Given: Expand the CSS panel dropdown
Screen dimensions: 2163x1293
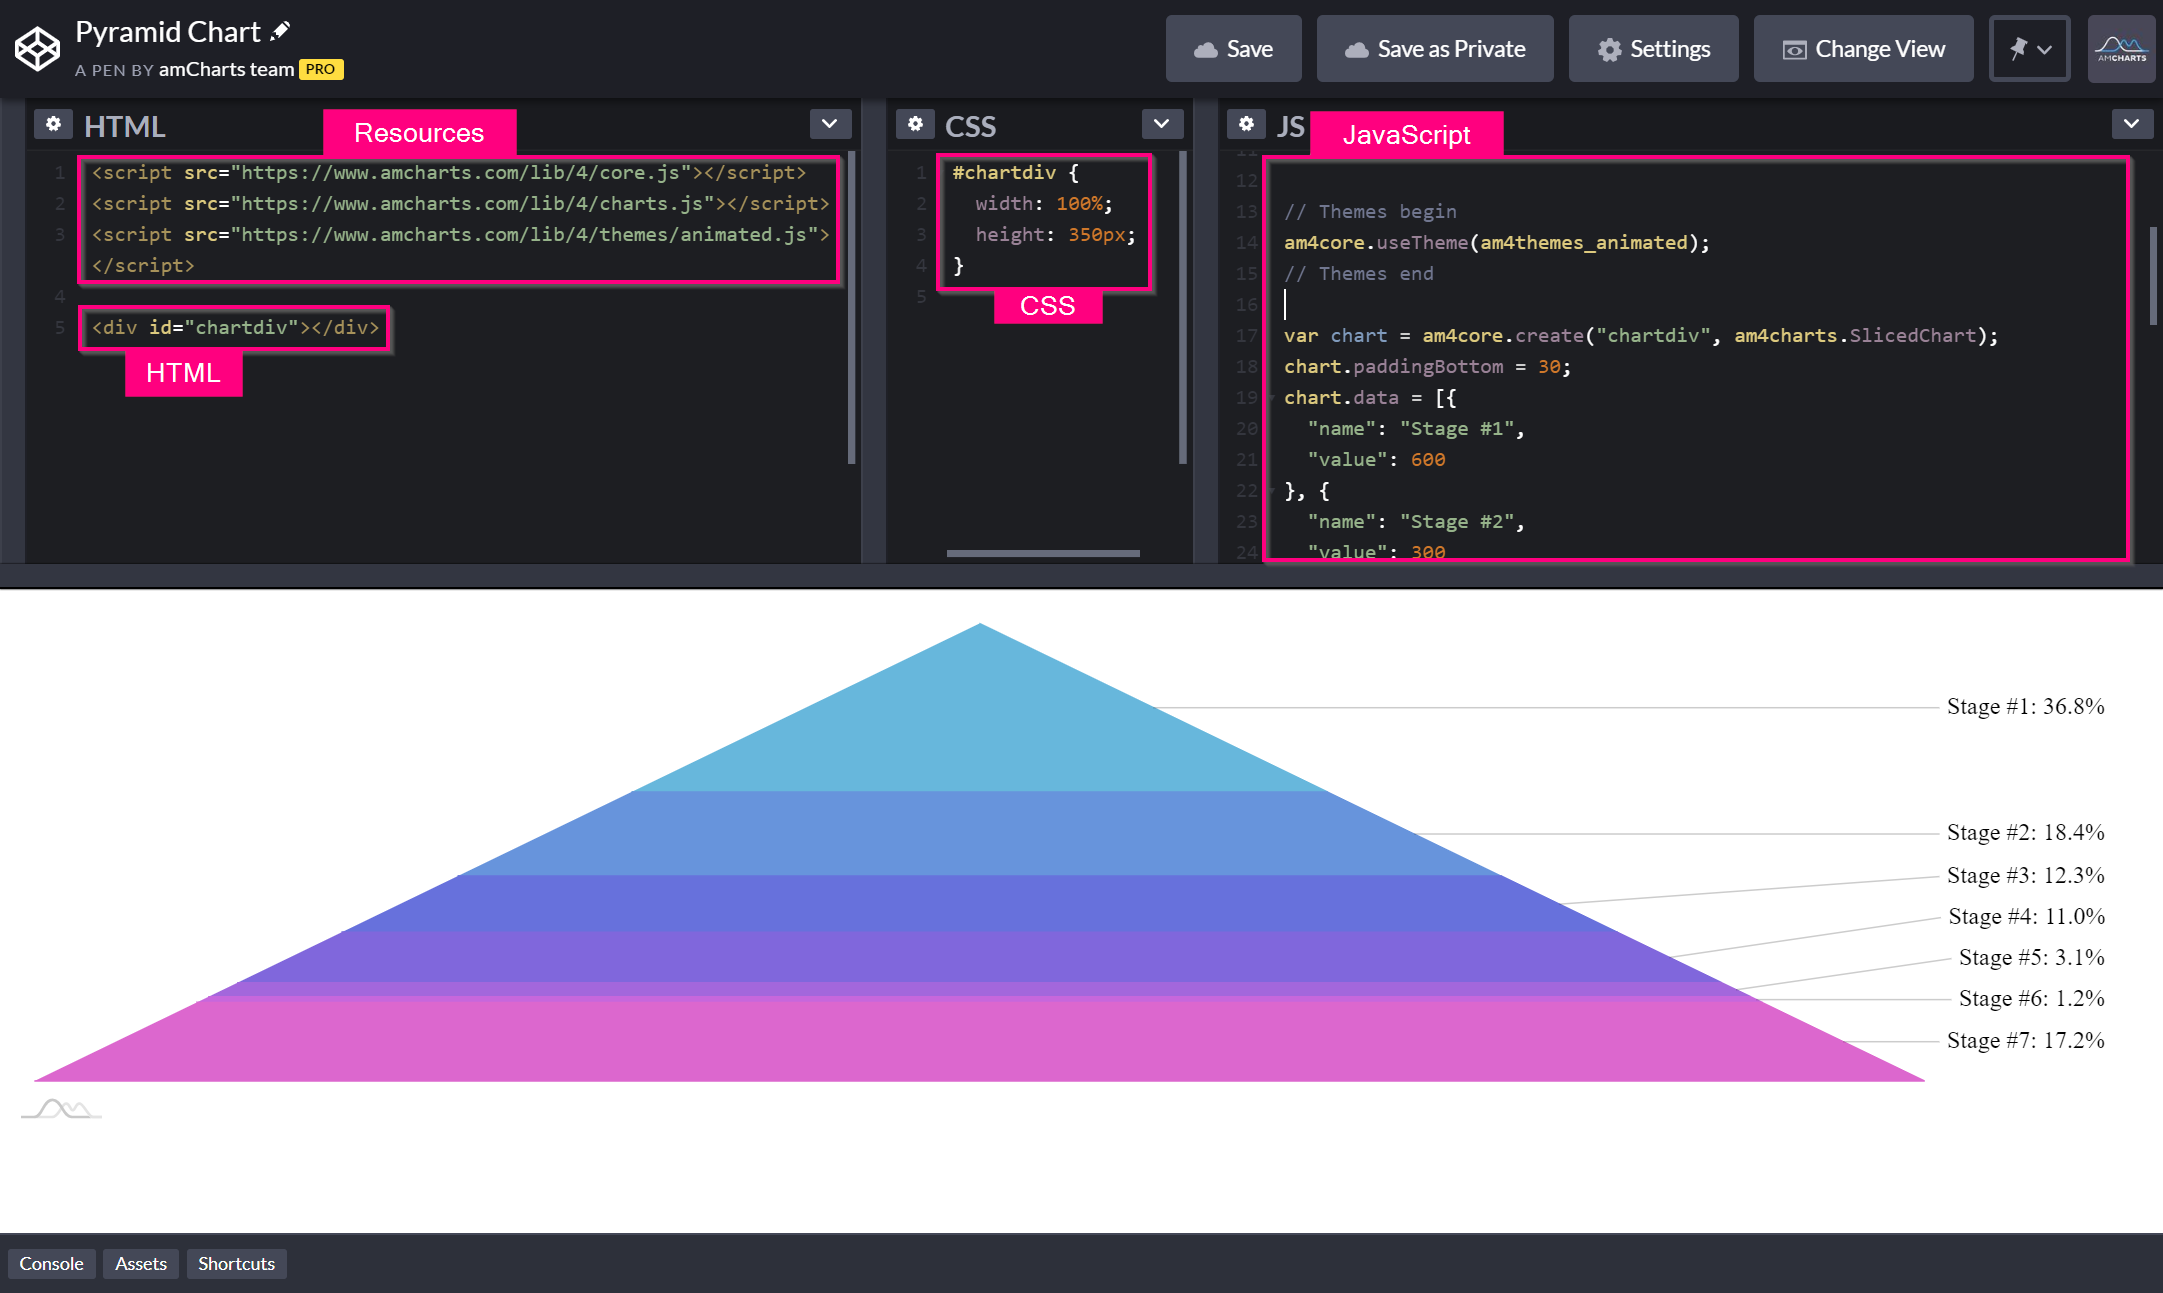Looking at the screenshot, I should (x=1163, y=125).
